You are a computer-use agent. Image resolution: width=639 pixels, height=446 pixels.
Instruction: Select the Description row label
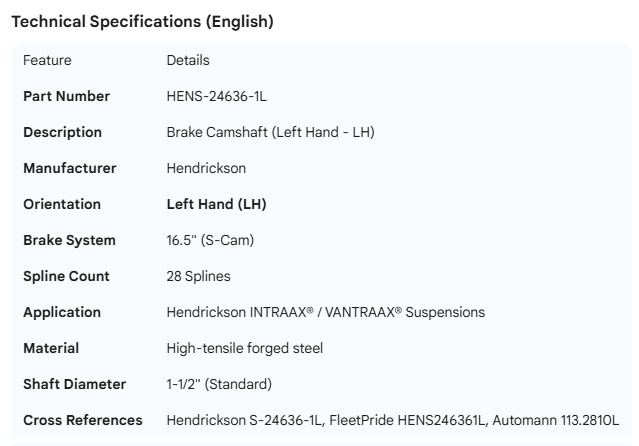point(62,132)
